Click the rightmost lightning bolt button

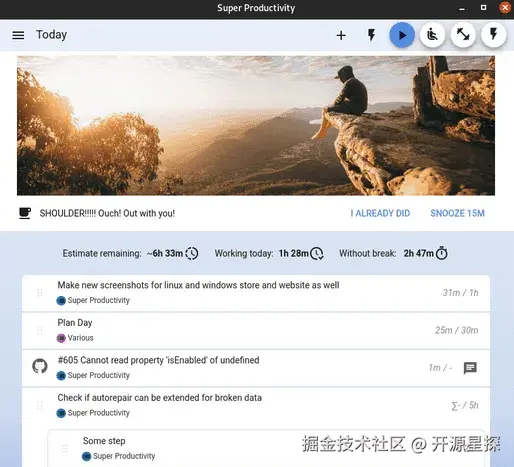coord(494,35)
